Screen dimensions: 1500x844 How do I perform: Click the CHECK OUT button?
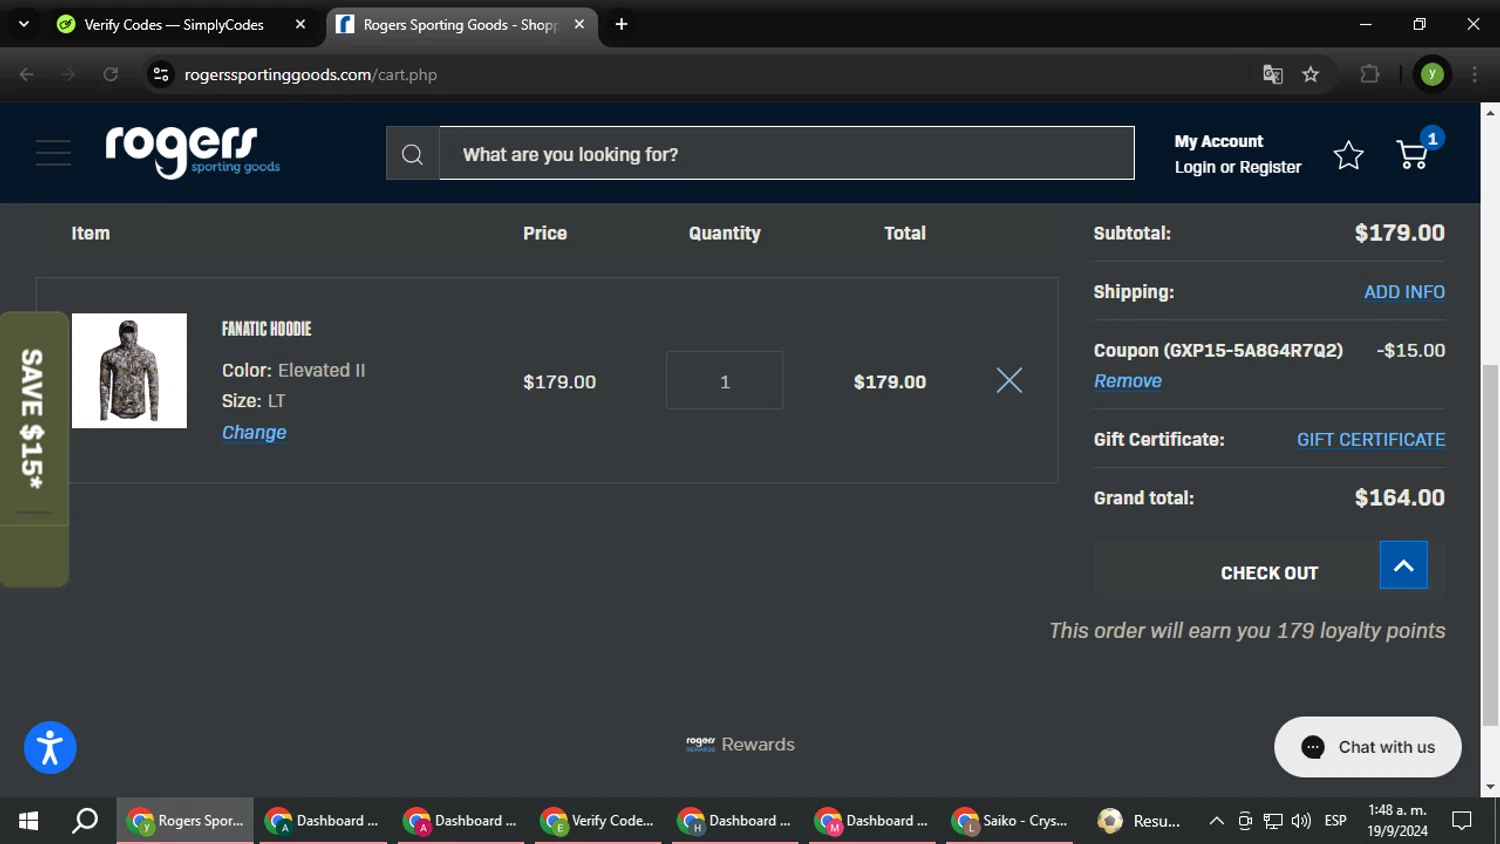pyautogui.click(x=1269, y=573)
